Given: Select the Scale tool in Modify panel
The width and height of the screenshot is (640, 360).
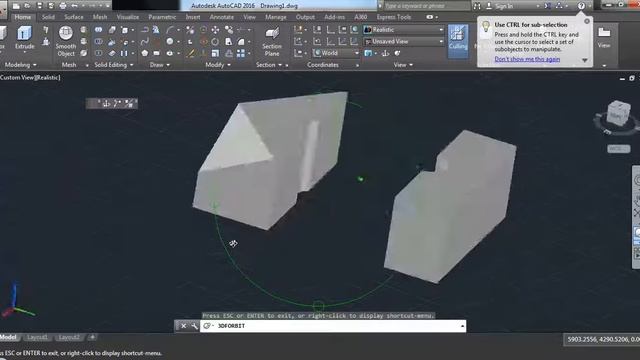Looking at the screenshot, I should pos(215,53).
